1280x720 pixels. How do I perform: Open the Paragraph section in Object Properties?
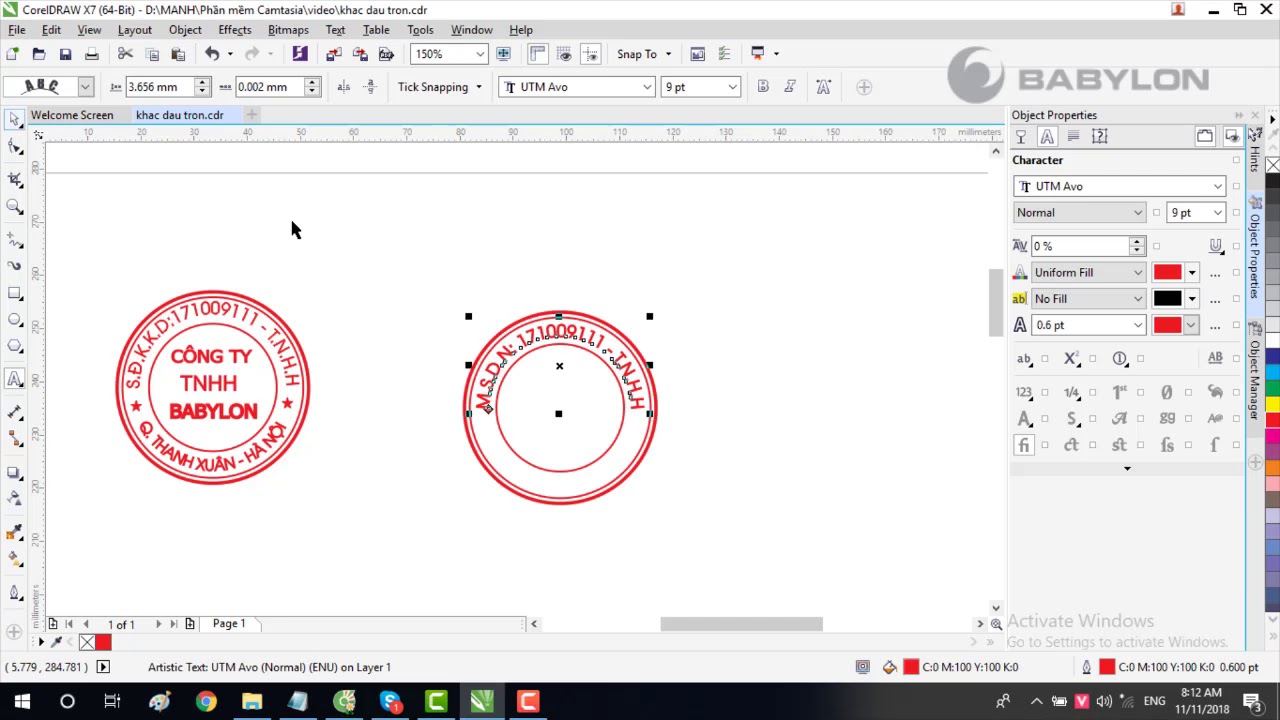coord(1073,136)
